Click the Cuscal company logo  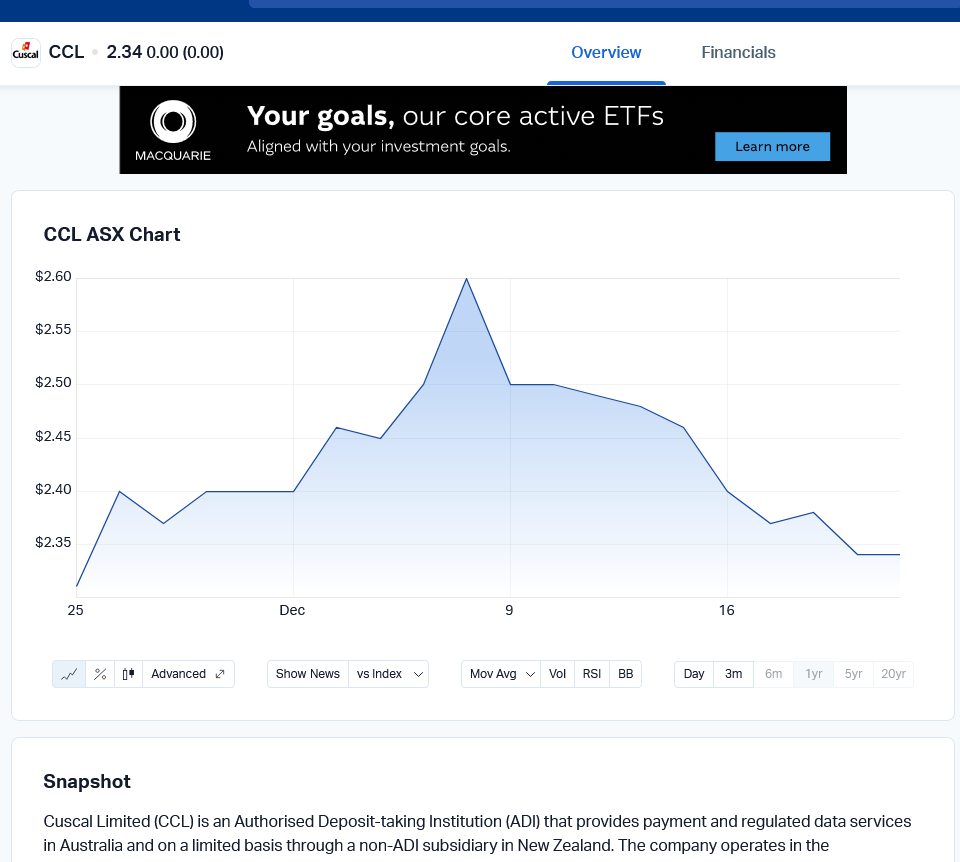(x=25, y=52)
